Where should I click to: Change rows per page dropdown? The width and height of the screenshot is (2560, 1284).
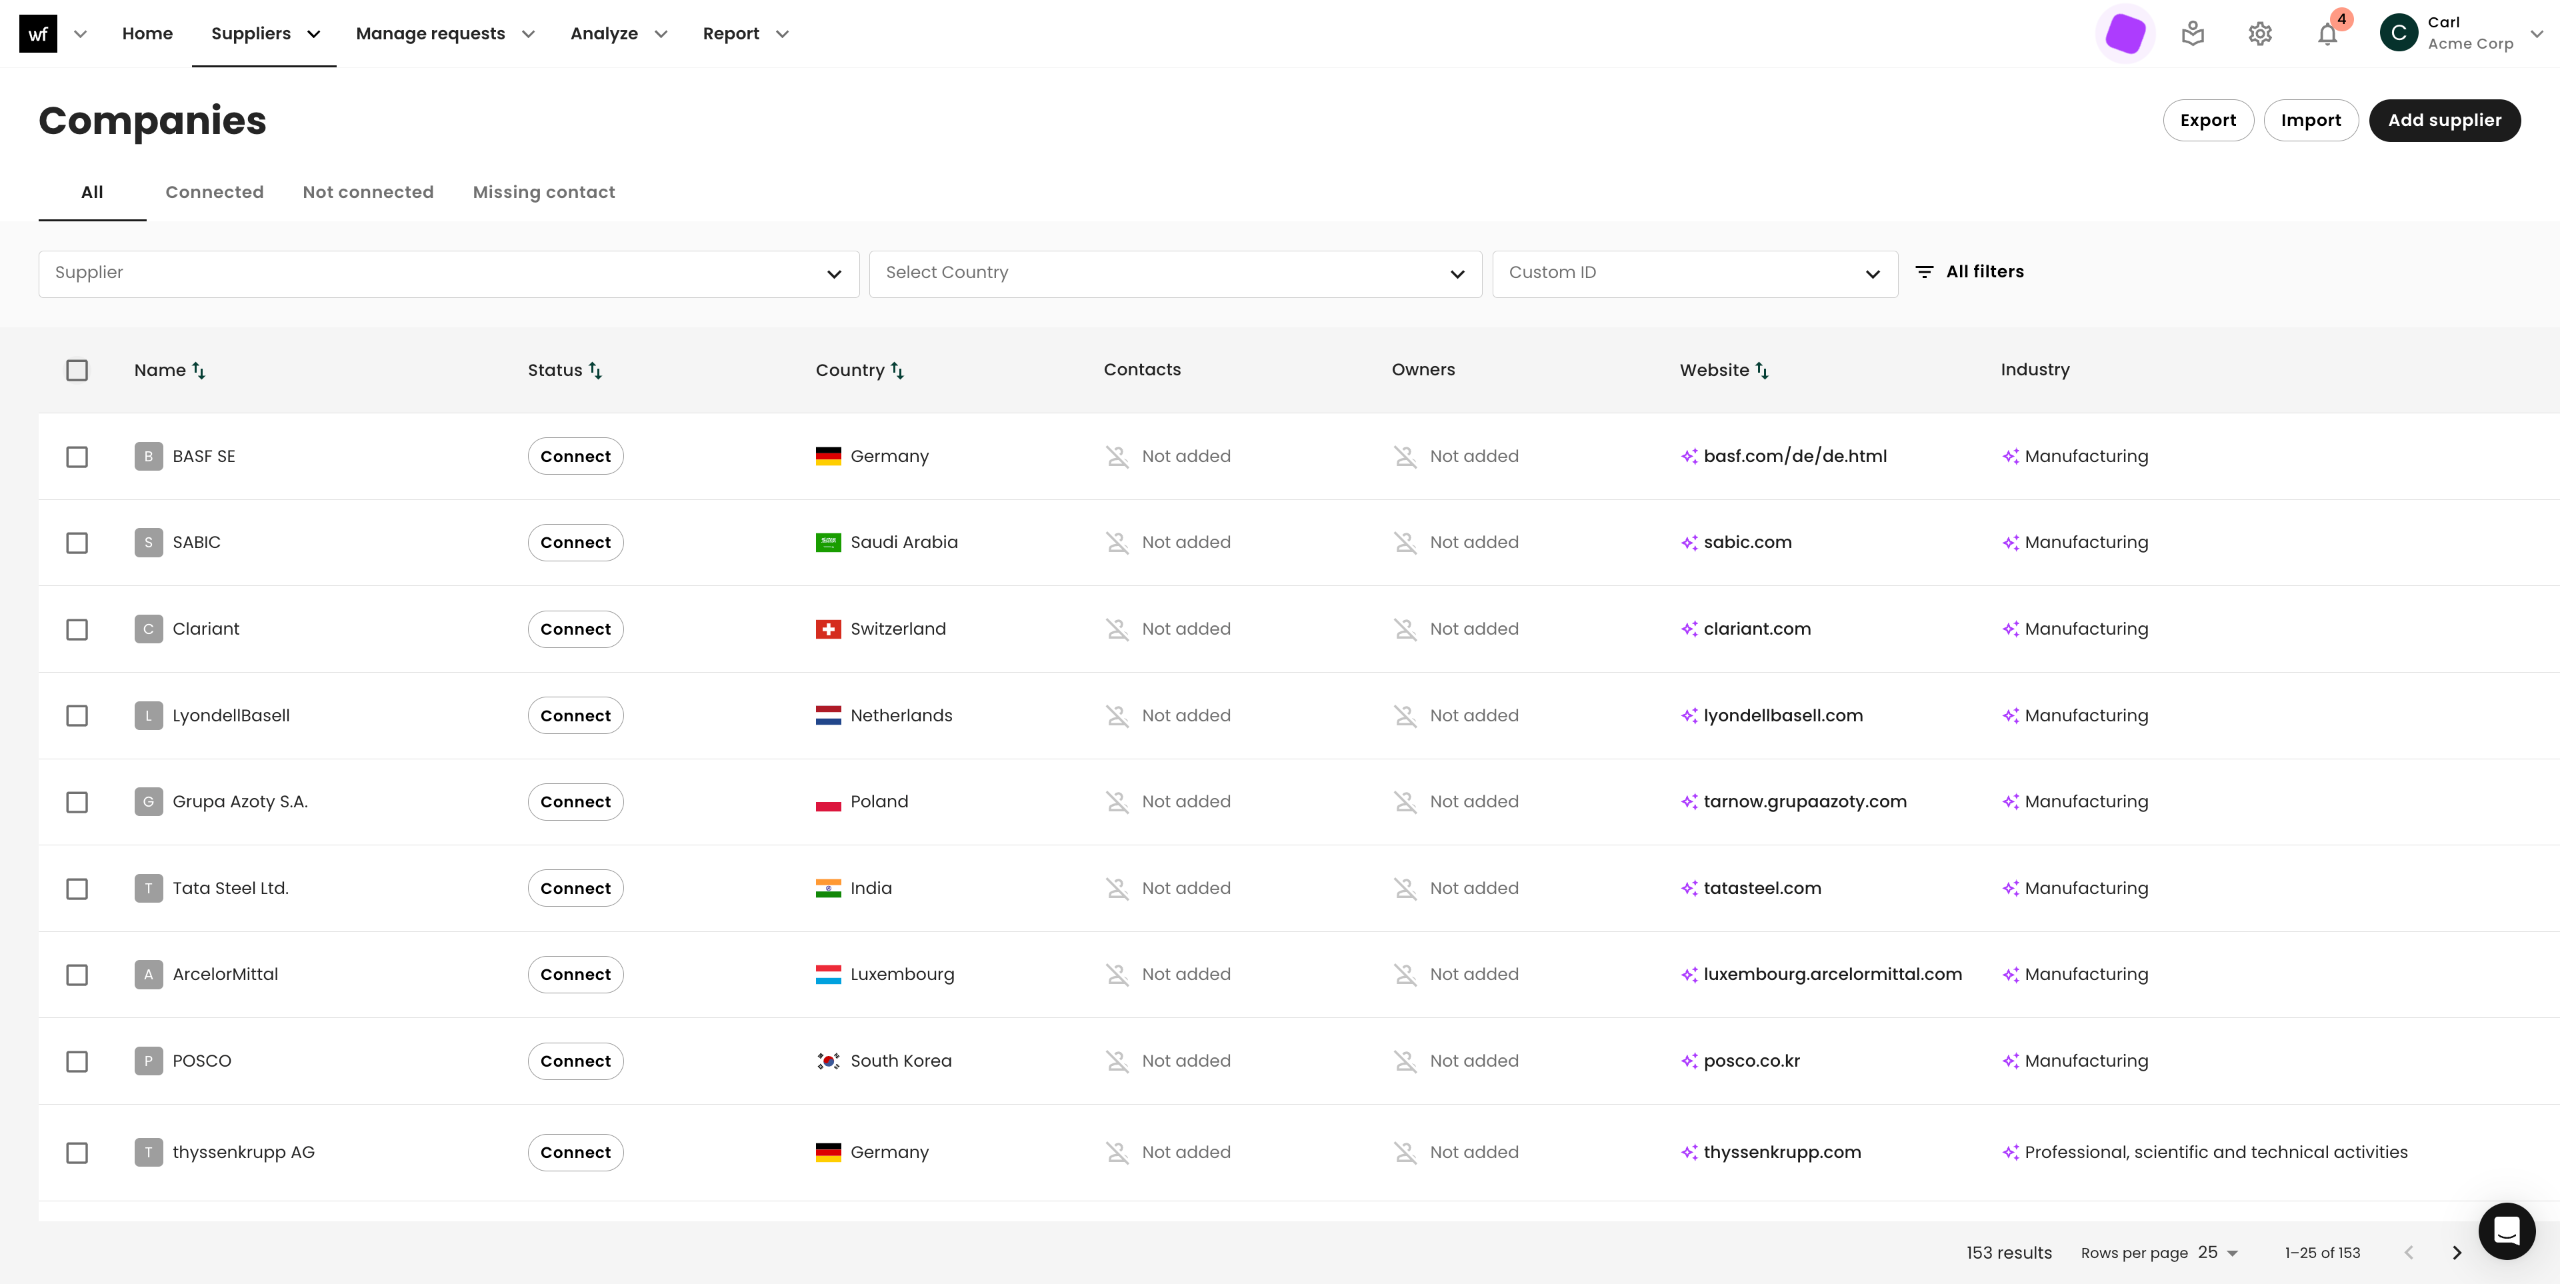[2218, 1253]
